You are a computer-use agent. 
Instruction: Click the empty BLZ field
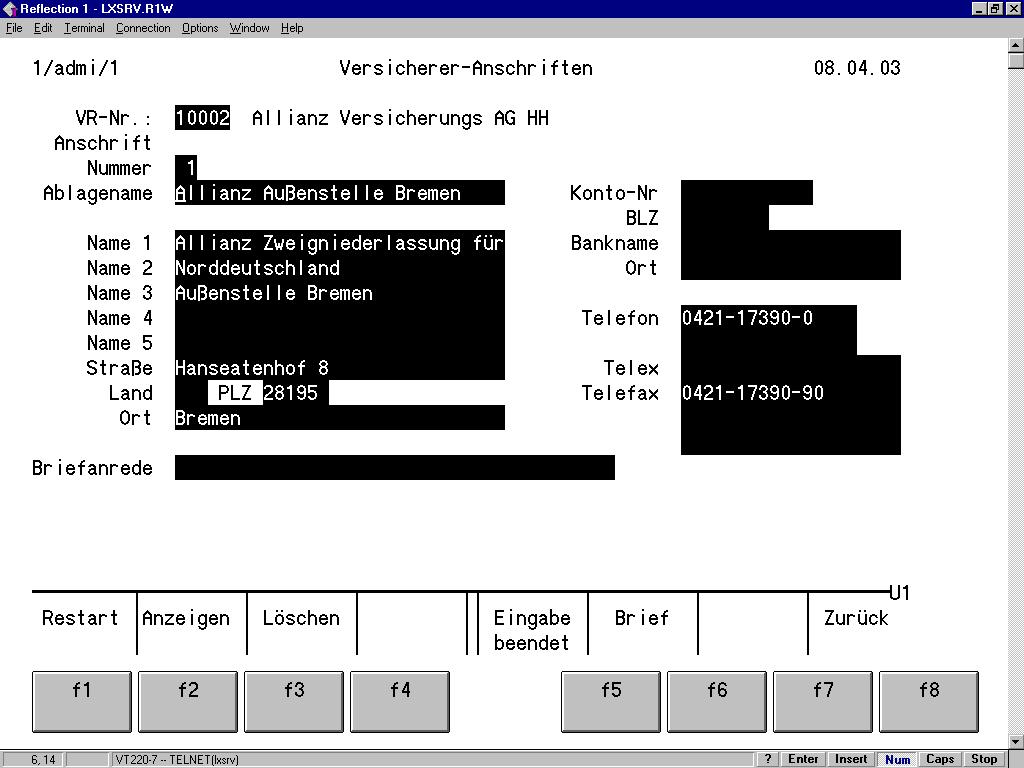(724, 217)
